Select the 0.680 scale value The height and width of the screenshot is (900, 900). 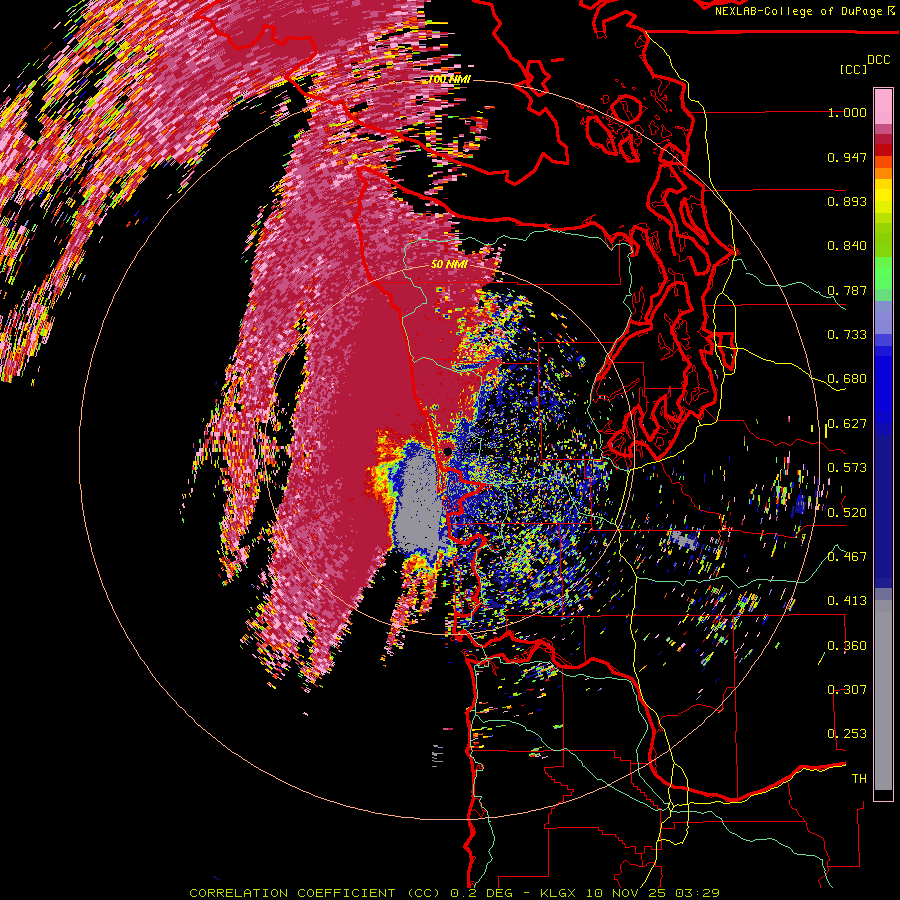847,379
